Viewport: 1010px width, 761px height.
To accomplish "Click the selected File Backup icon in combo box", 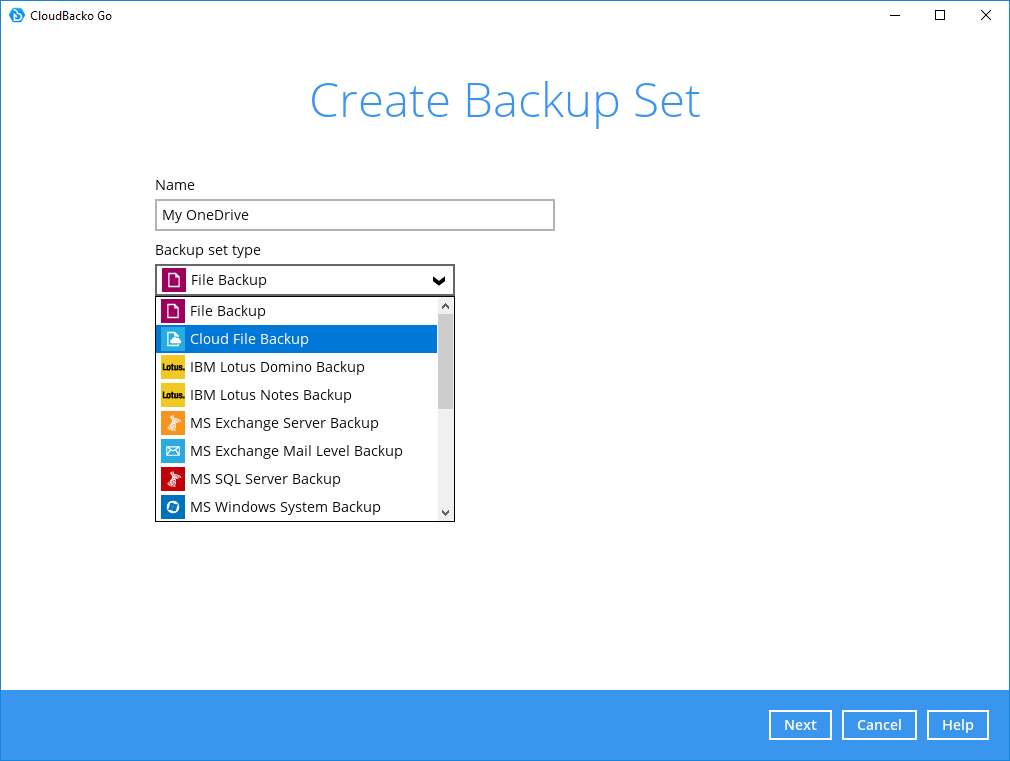I will (x=173, y=280).
